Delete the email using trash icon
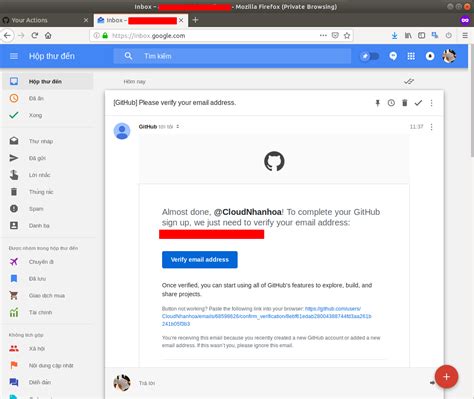 coord(405,103)
